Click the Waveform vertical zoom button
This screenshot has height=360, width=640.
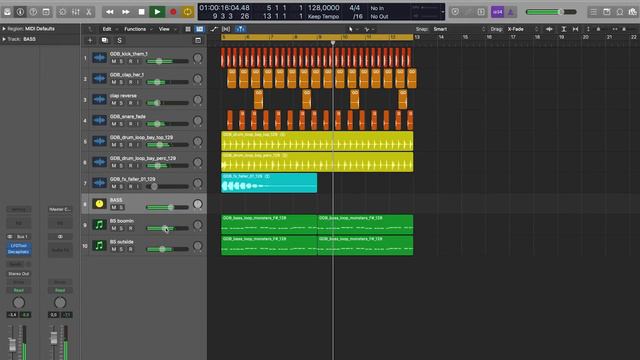point(549,29)
